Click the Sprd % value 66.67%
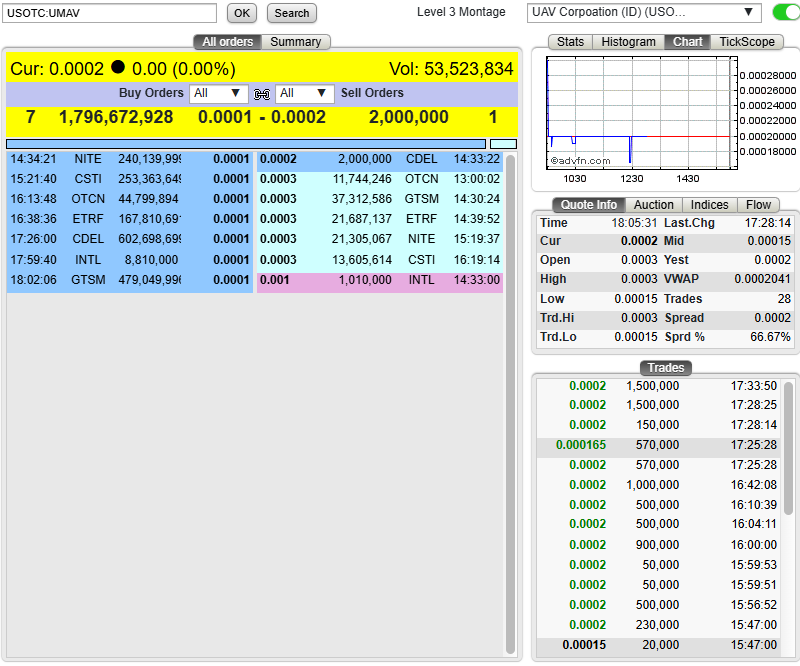Screen dimensions: 800x666 tap(770, 337)
